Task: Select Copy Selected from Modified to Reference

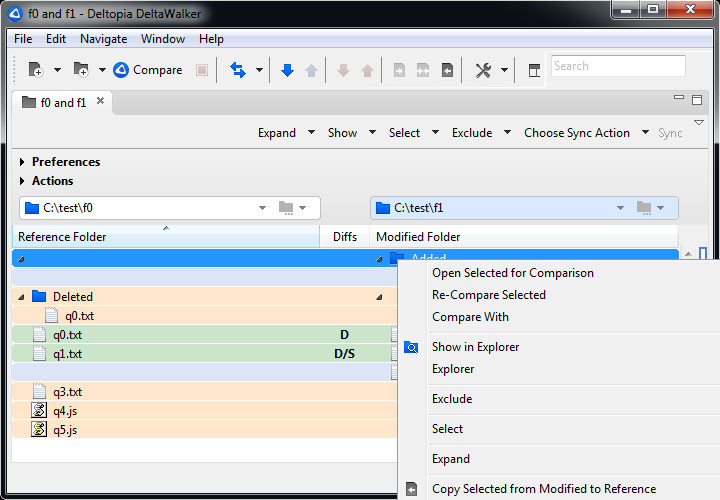Action: (543, 489)
